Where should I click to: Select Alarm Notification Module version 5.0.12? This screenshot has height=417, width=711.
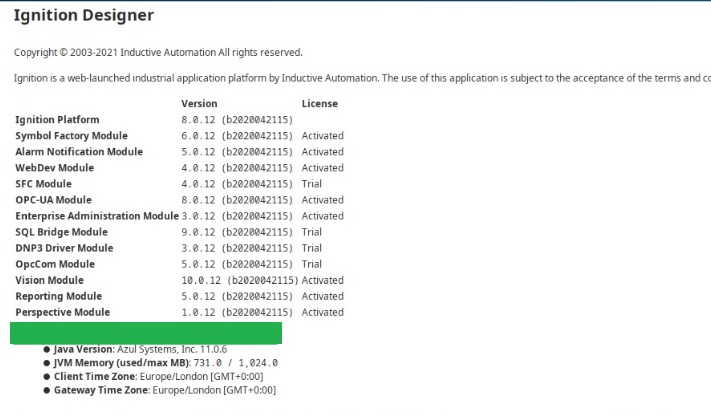[x=237, y=152]
